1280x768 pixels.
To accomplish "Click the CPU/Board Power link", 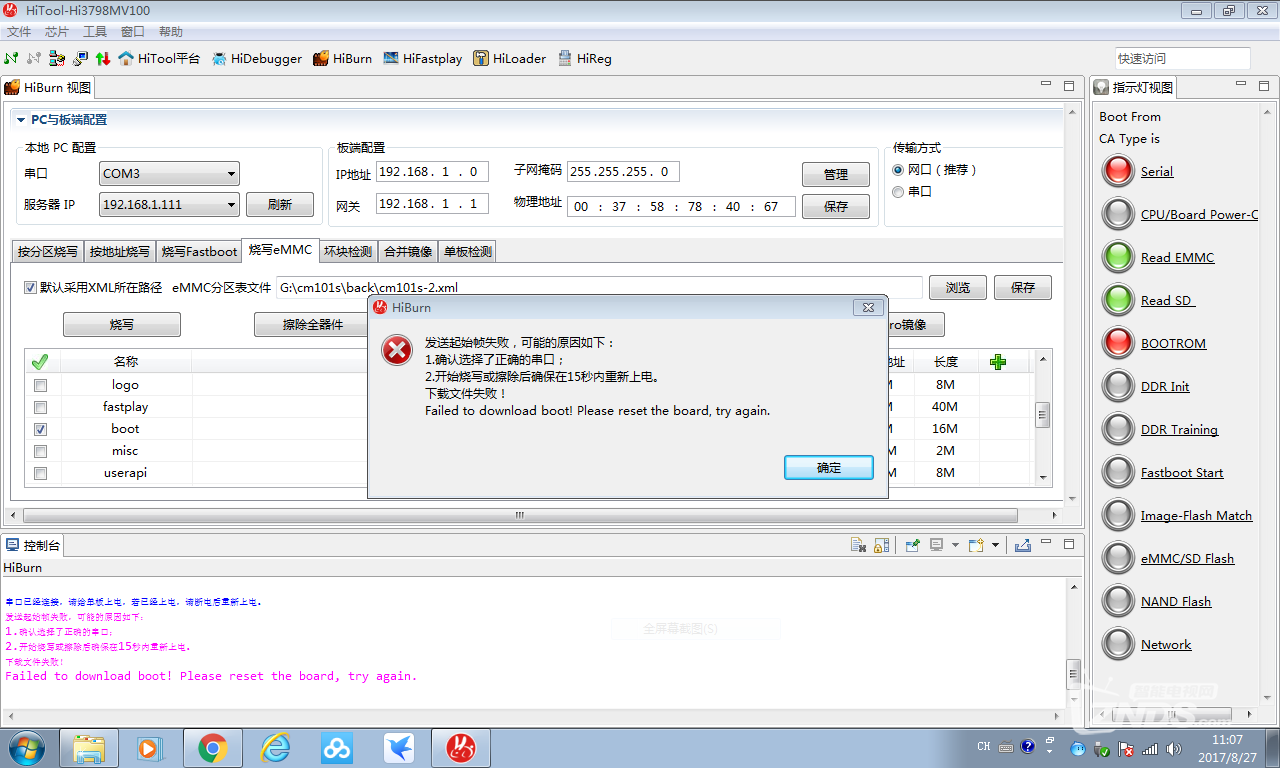I will point(1199,214).
